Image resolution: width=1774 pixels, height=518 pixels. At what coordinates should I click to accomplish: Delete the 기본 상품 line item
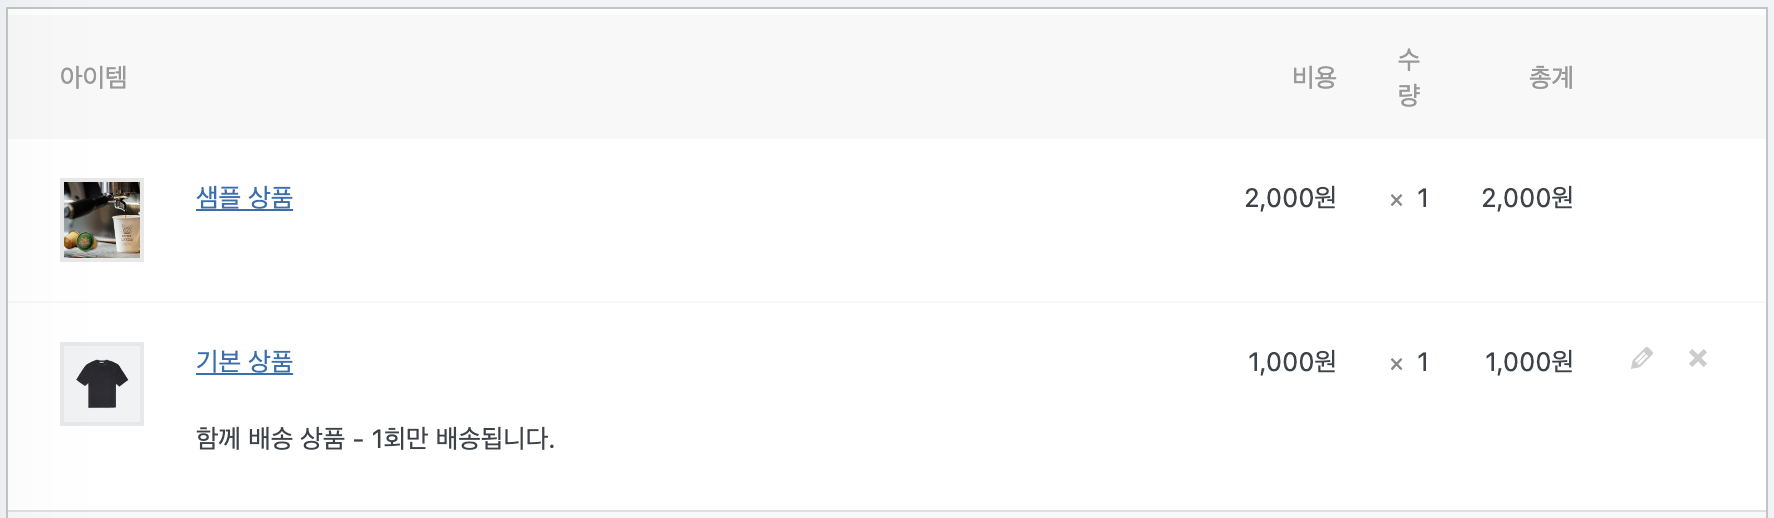click(x=1697, y=358)
